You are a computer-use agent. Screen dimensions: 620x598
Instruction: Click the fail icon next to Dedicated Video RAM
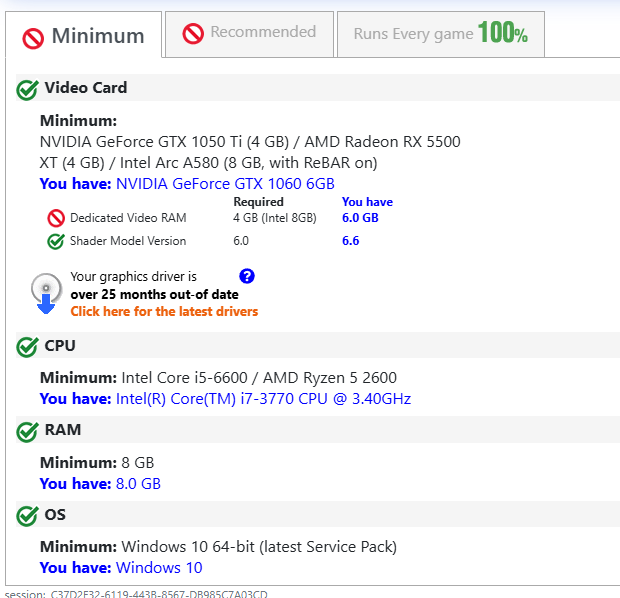tap(56, 218)
